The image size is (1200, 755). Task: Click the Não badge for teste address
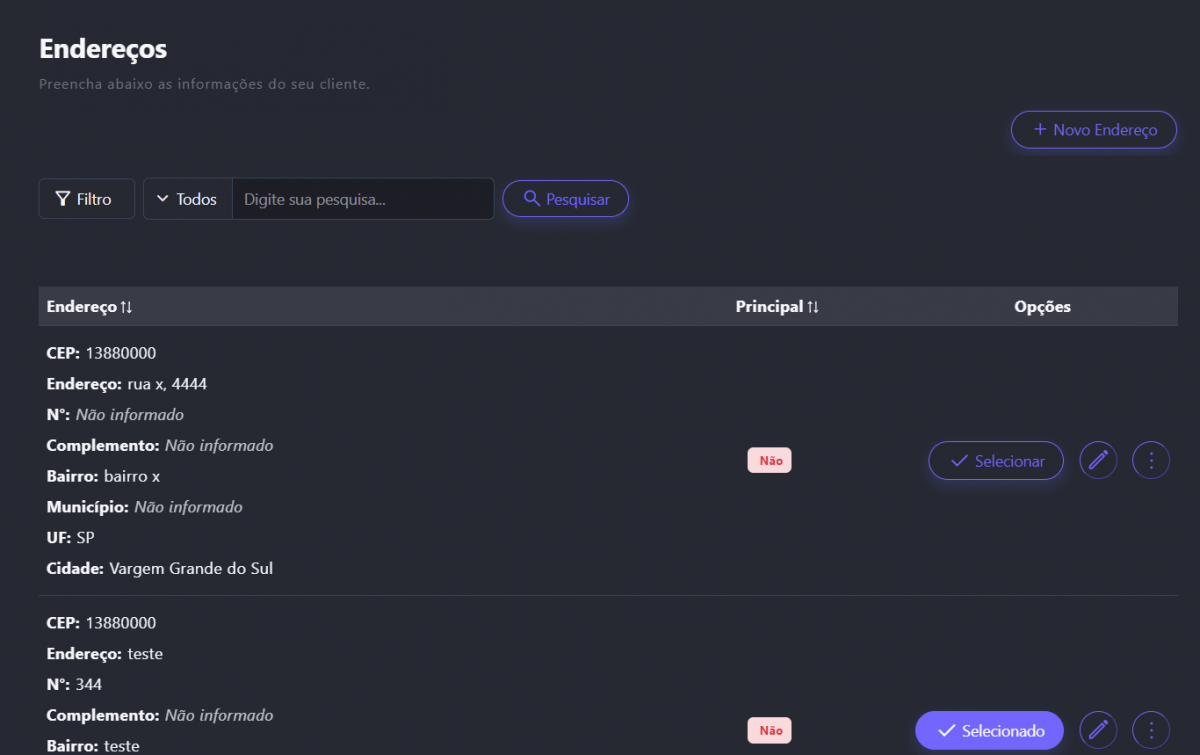[770, 730]
